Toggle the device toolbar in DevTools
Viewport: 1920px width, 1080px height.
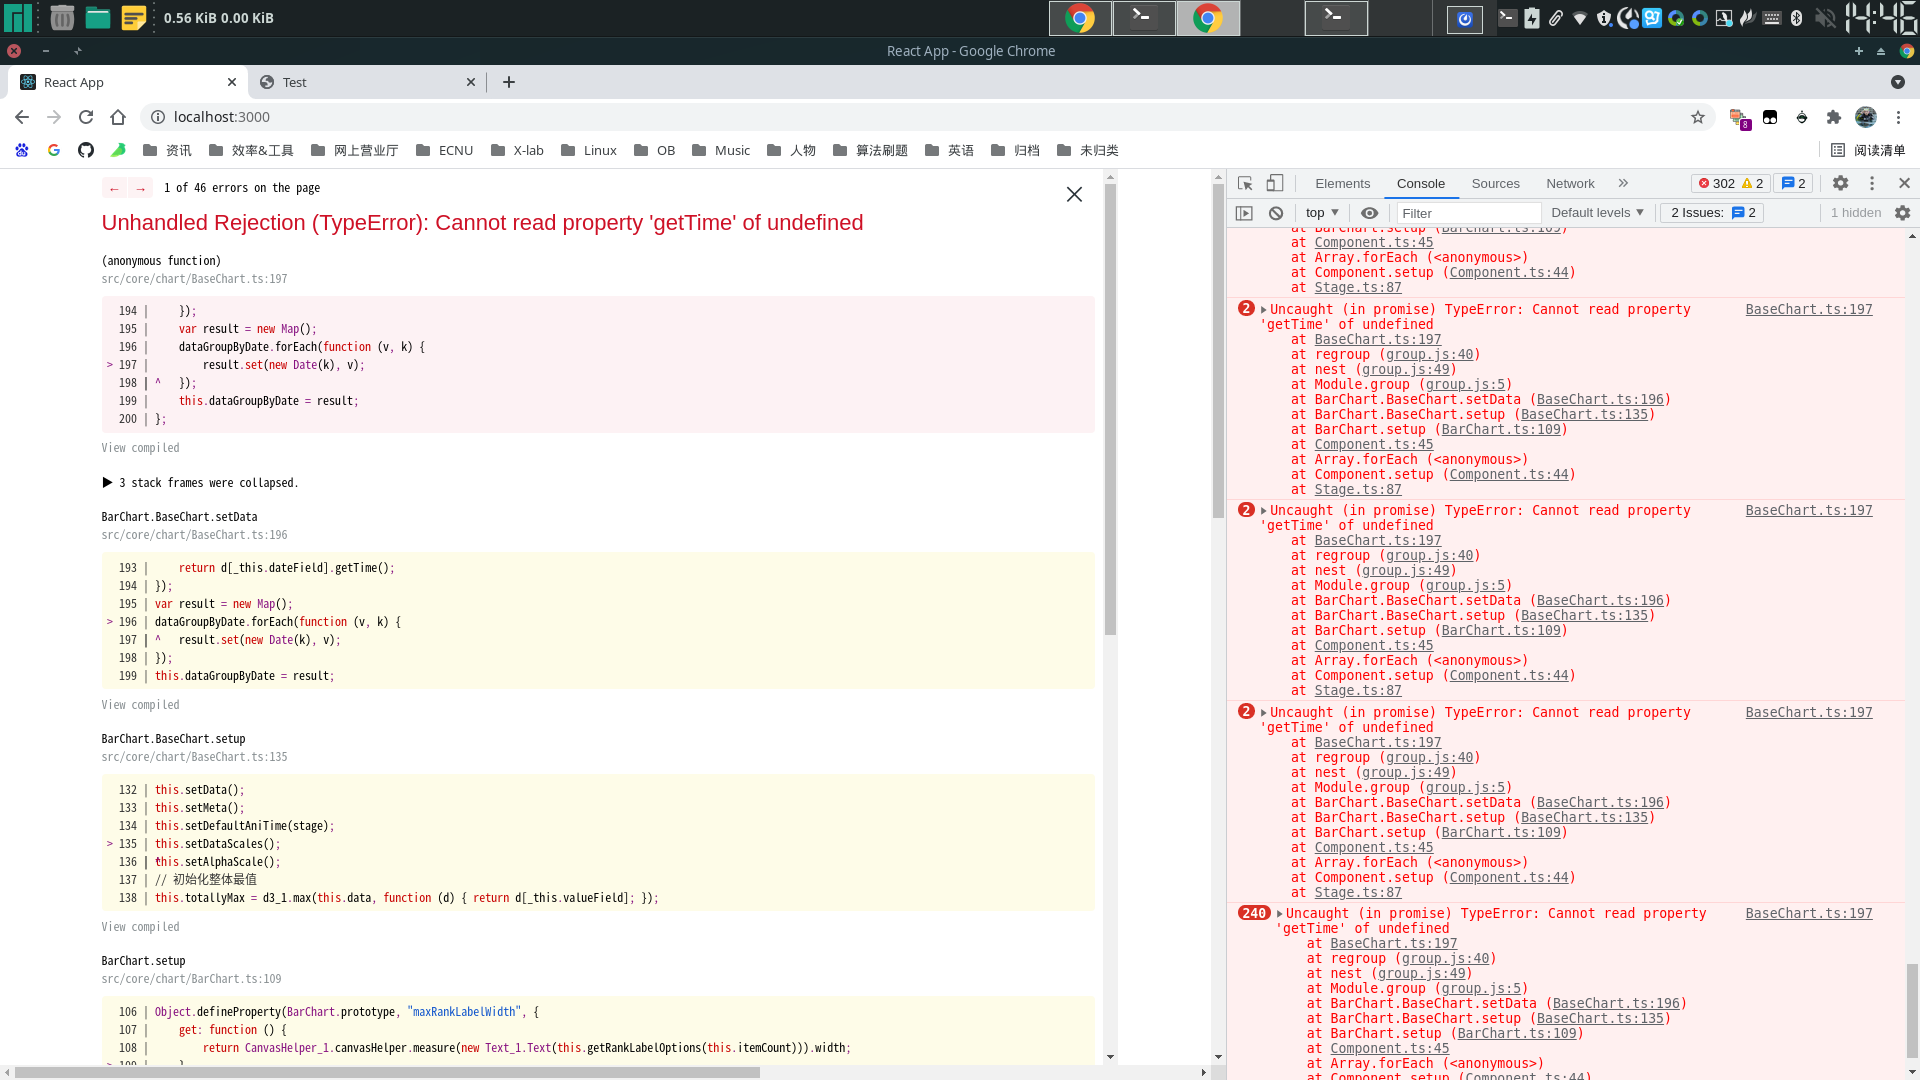click(x=1274, y=183)
